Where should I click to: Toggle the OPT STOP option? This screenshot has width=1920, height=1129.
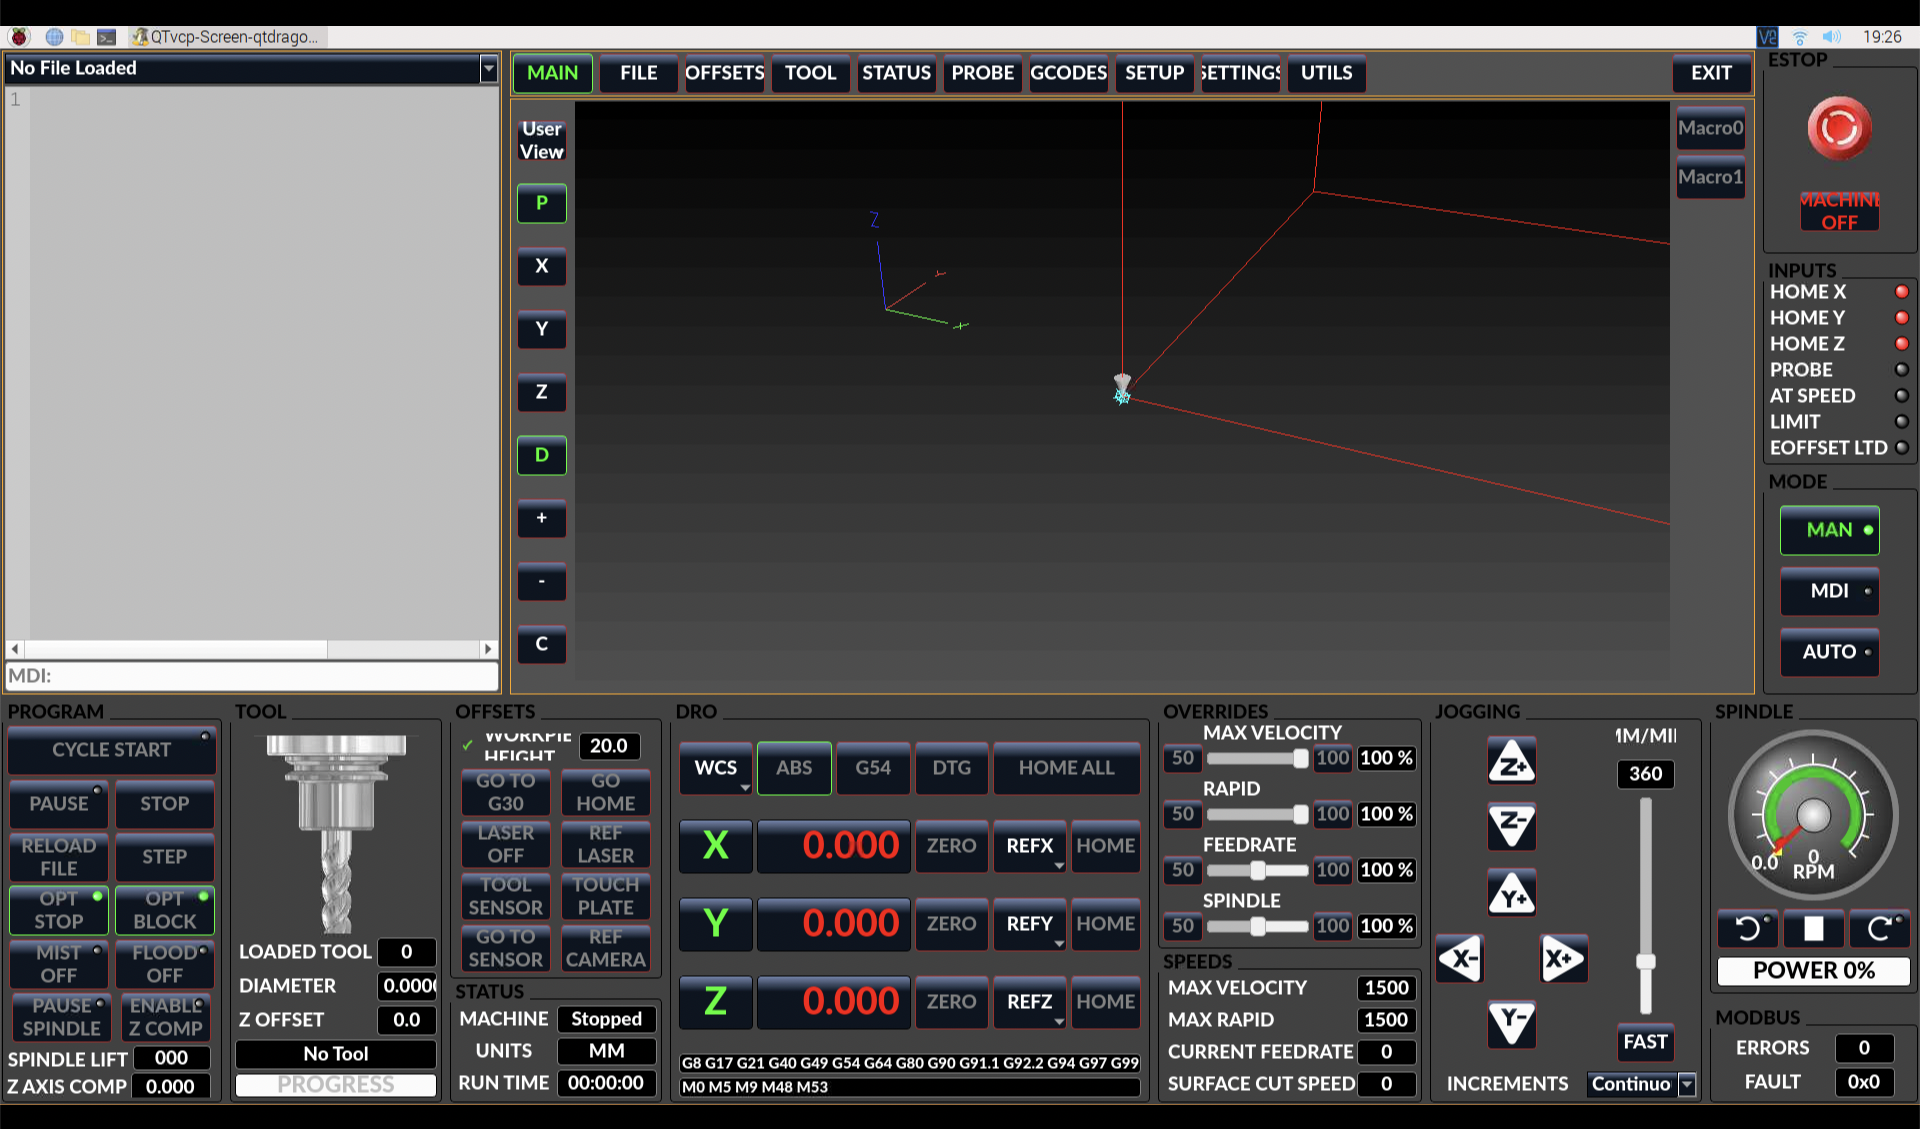pos(59,910)
